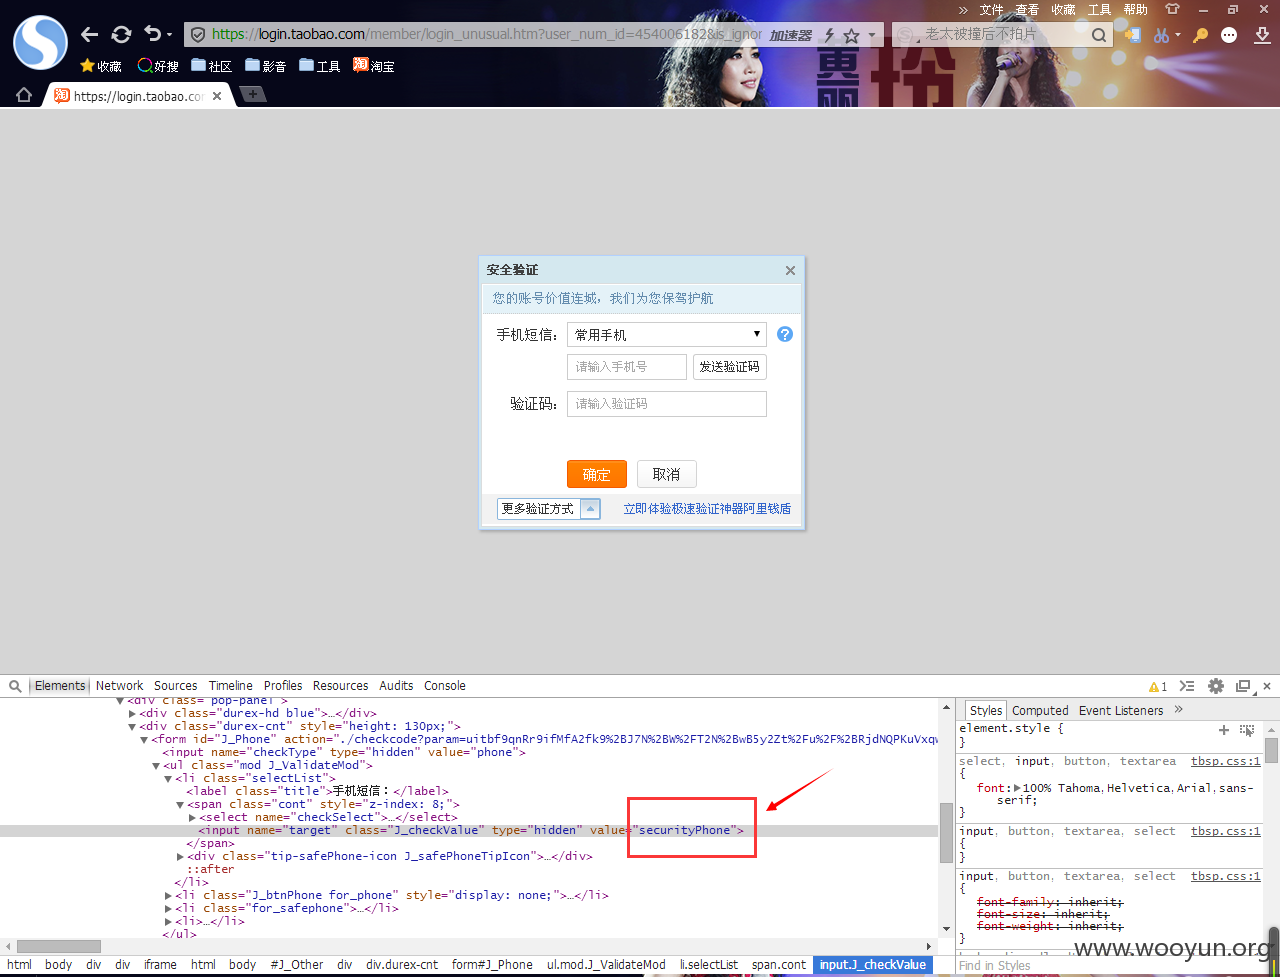Toggle element state icon in Styles
This screenshot has width=1280, height=977.
click(1247, 730)
